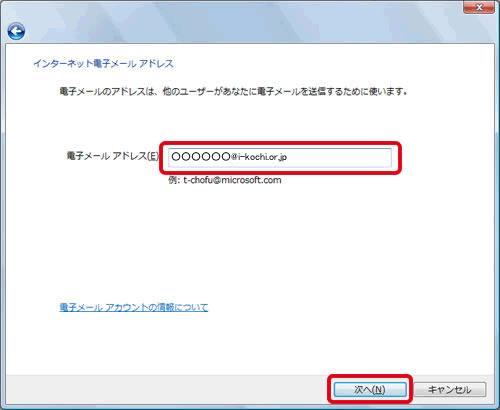Open the 電子メール アカウントの情報について link
The height and width of the screenshot is (410, 500).
pyautogui.click(x=134, y=307)
